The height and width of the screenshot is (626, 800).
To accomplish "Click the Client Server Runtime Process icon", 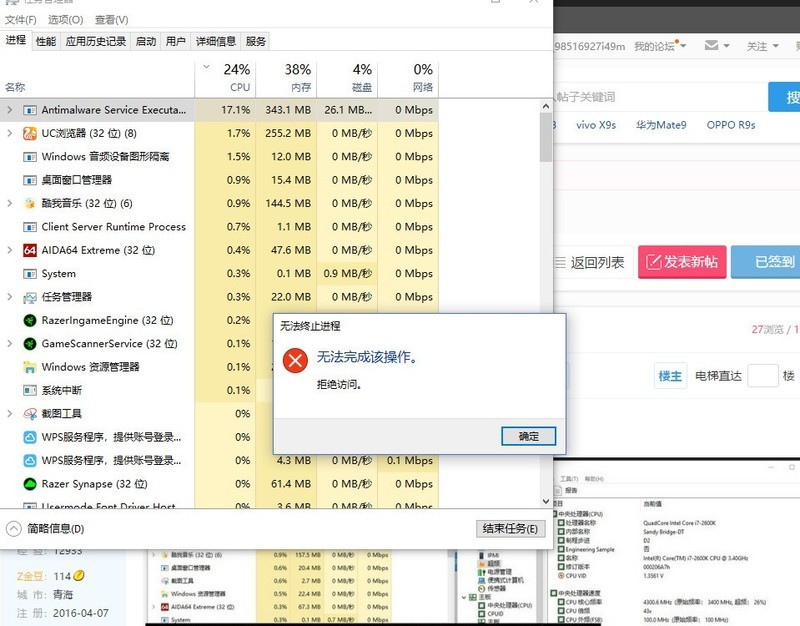I will pyautogui.click(x=30, y=227).
